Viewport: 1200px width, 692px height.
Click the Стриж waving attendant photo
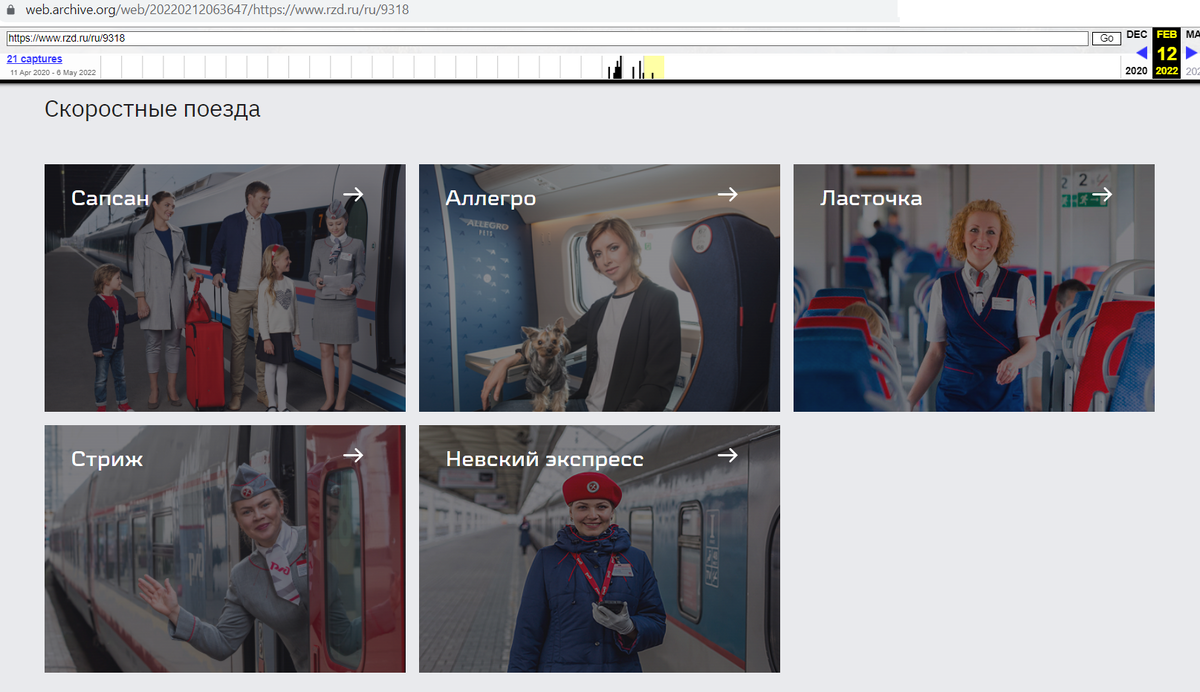click(x=225, y=549)
